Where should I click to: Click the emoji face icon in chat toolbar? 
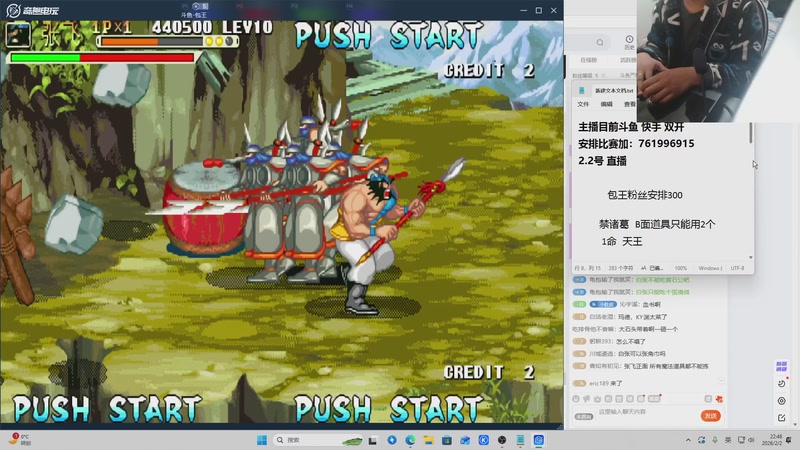coord(576,398)
